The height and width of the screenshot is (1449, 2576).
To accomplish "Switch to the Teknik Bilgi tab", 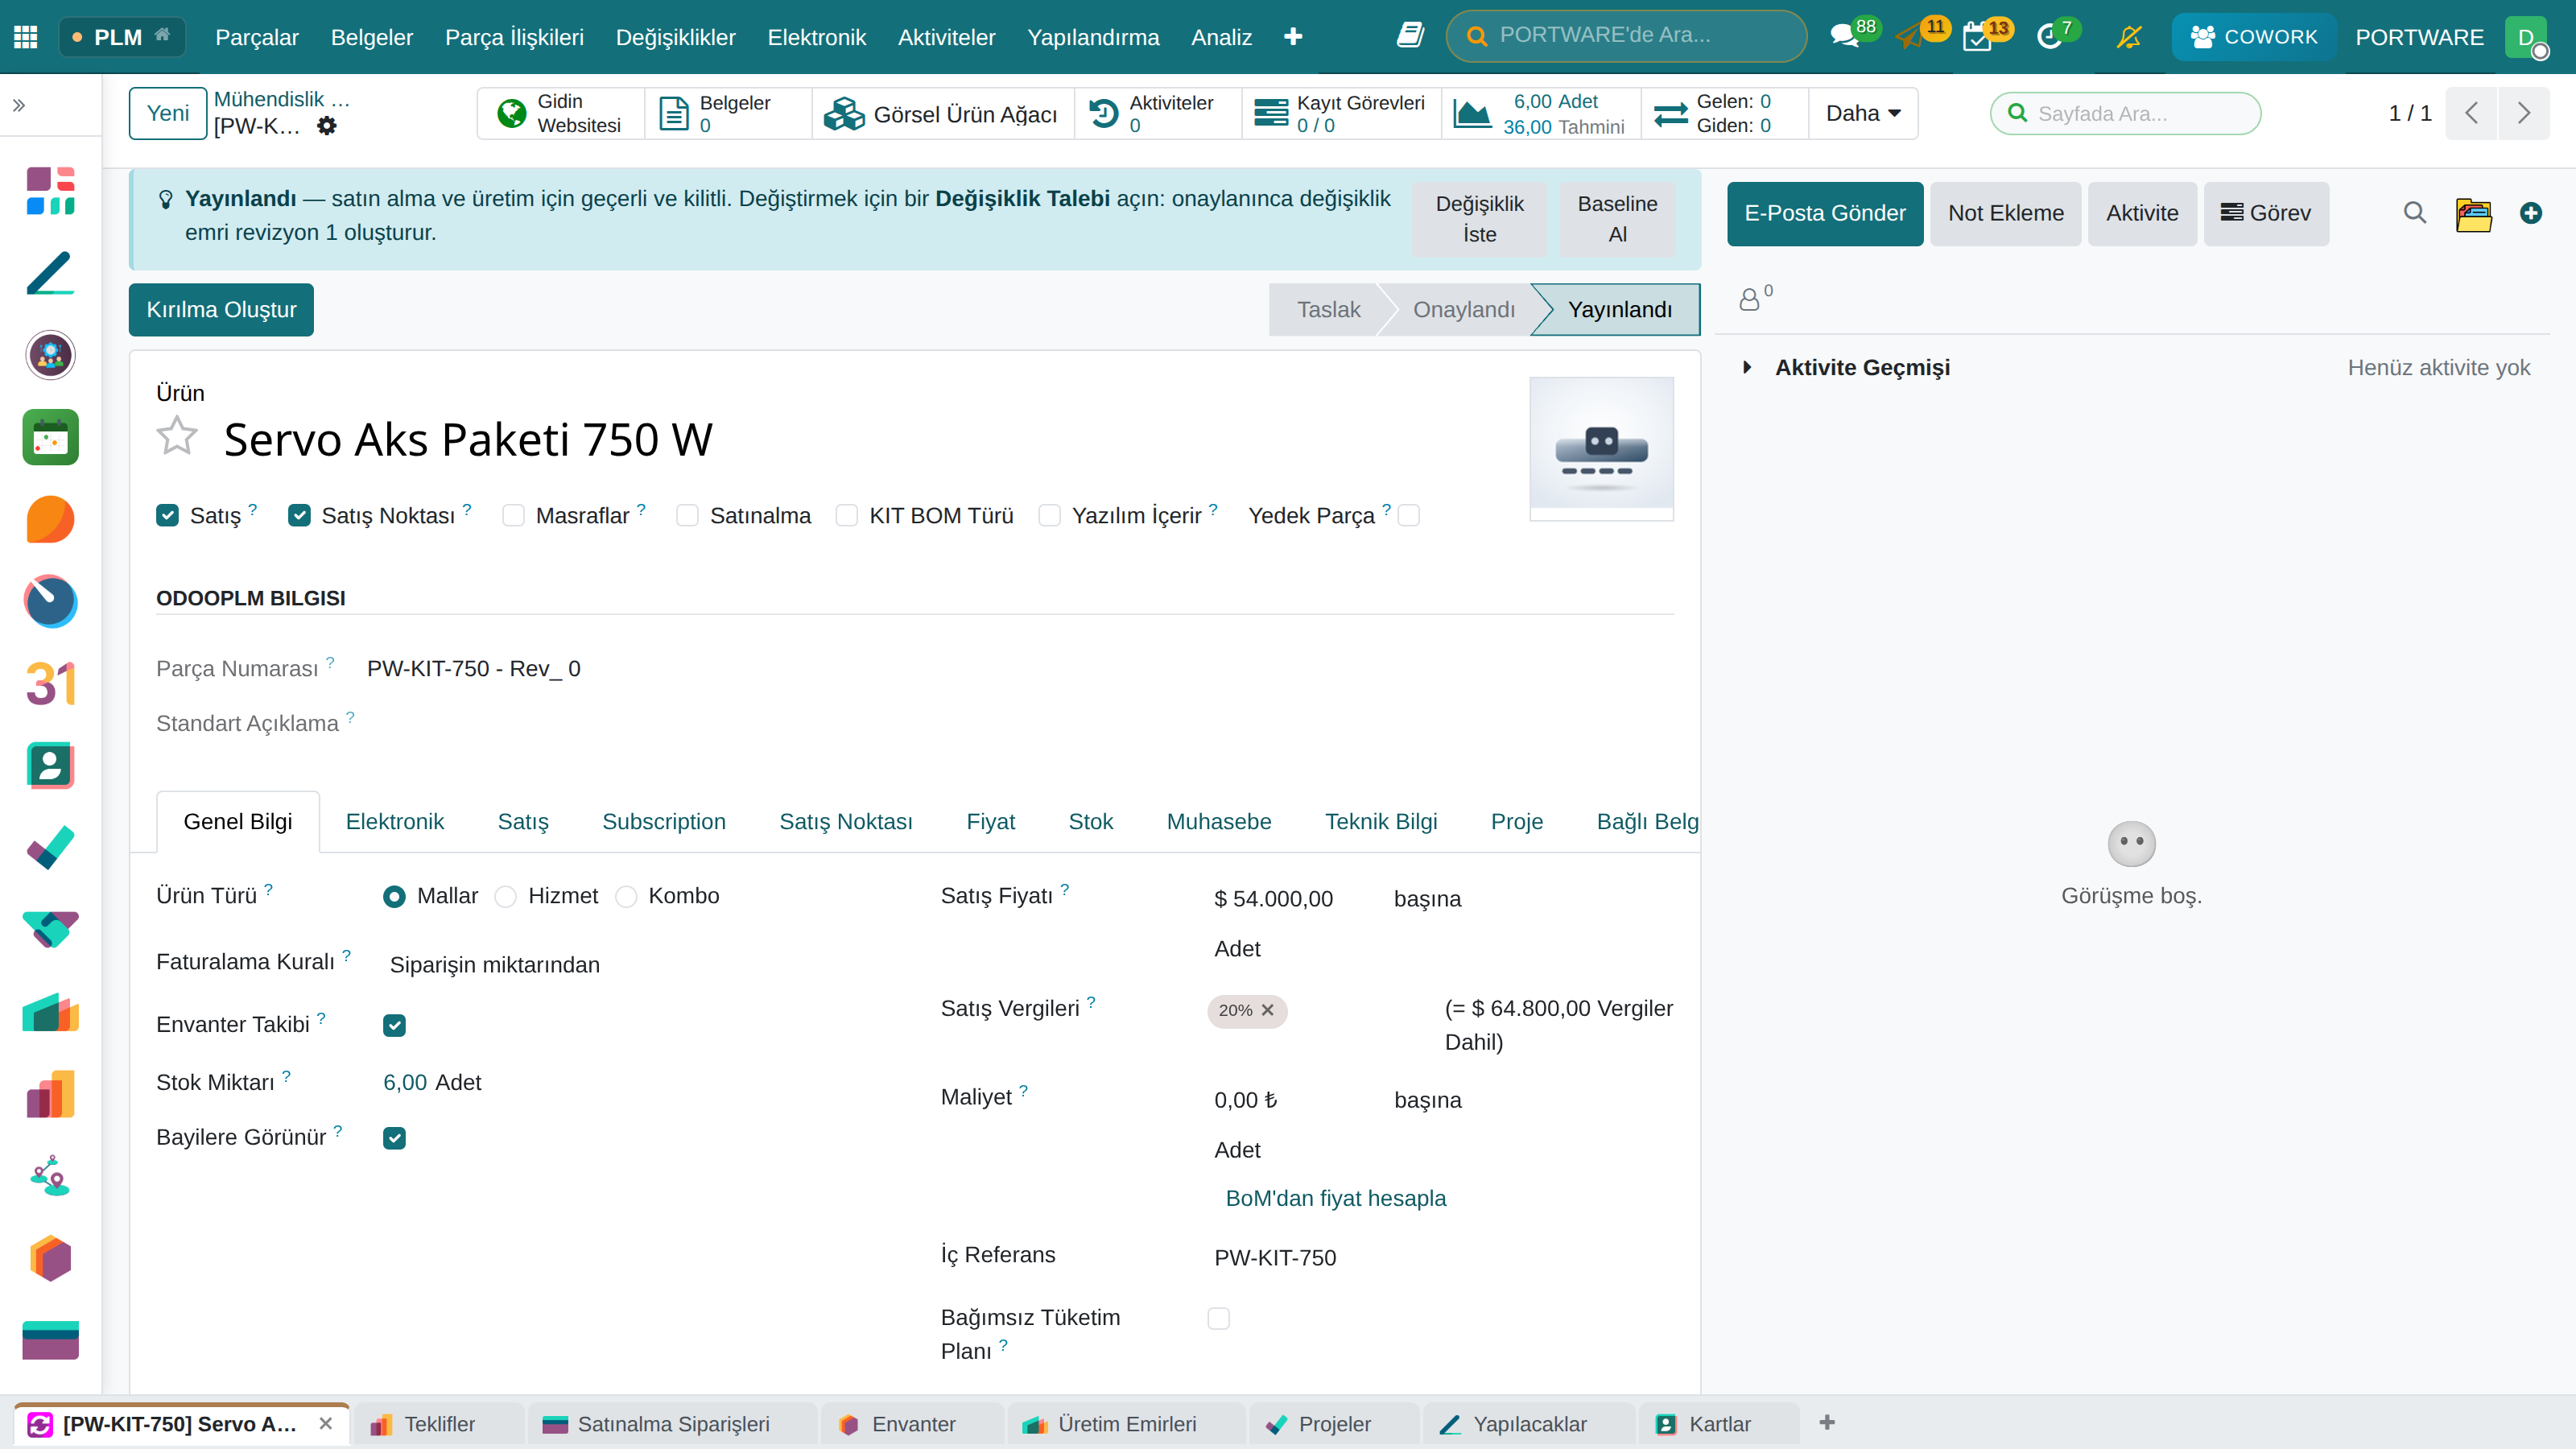I will click(x=1381, y=822).
